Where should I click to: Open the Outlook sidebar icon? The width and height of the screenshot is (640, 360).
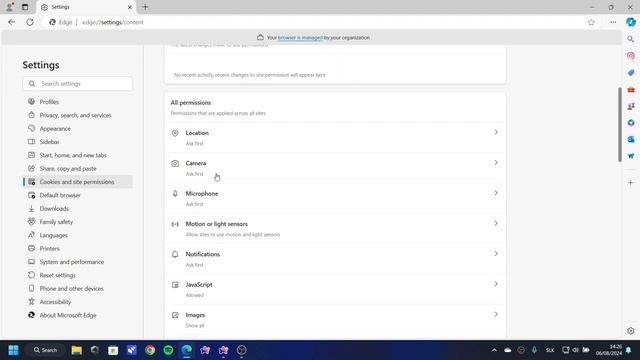tap(631, 140)
